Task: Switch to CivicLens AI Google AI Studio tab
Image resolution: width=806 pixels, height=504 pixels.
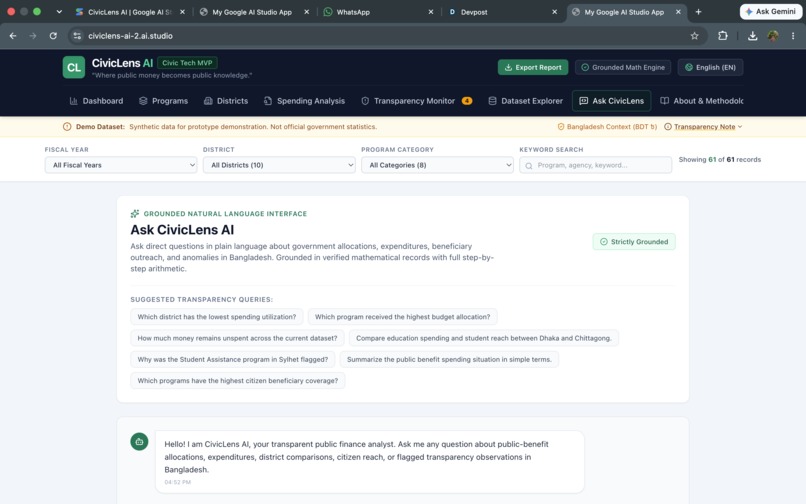Action: click(x=130, y=12)
